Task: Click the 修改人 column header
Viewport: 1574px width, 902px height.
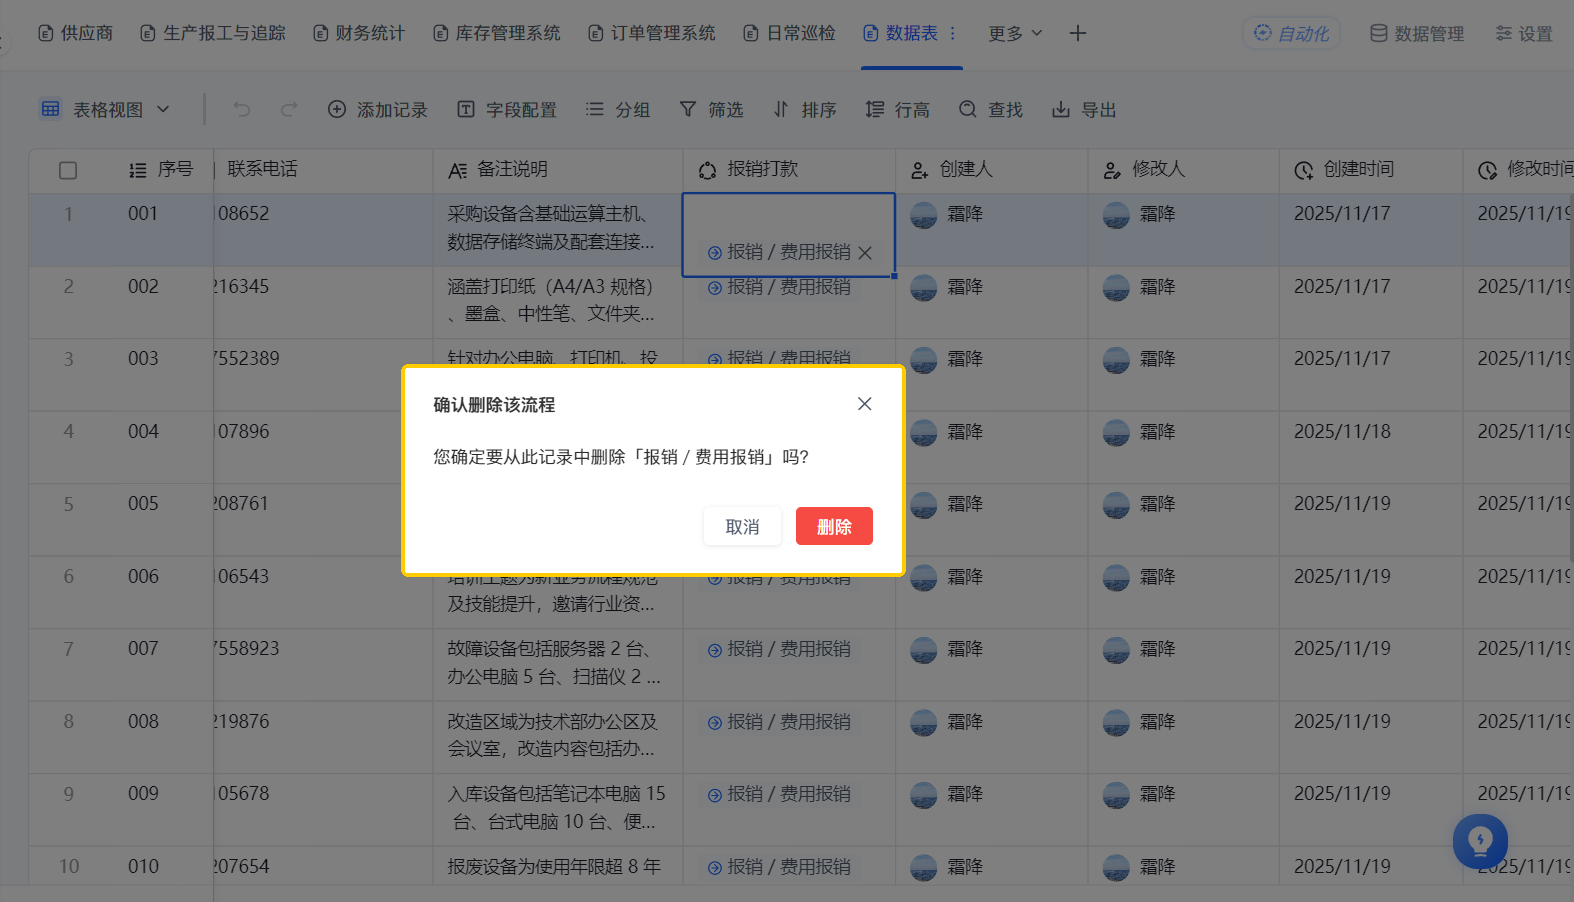Action: [x=1184, y=170]
